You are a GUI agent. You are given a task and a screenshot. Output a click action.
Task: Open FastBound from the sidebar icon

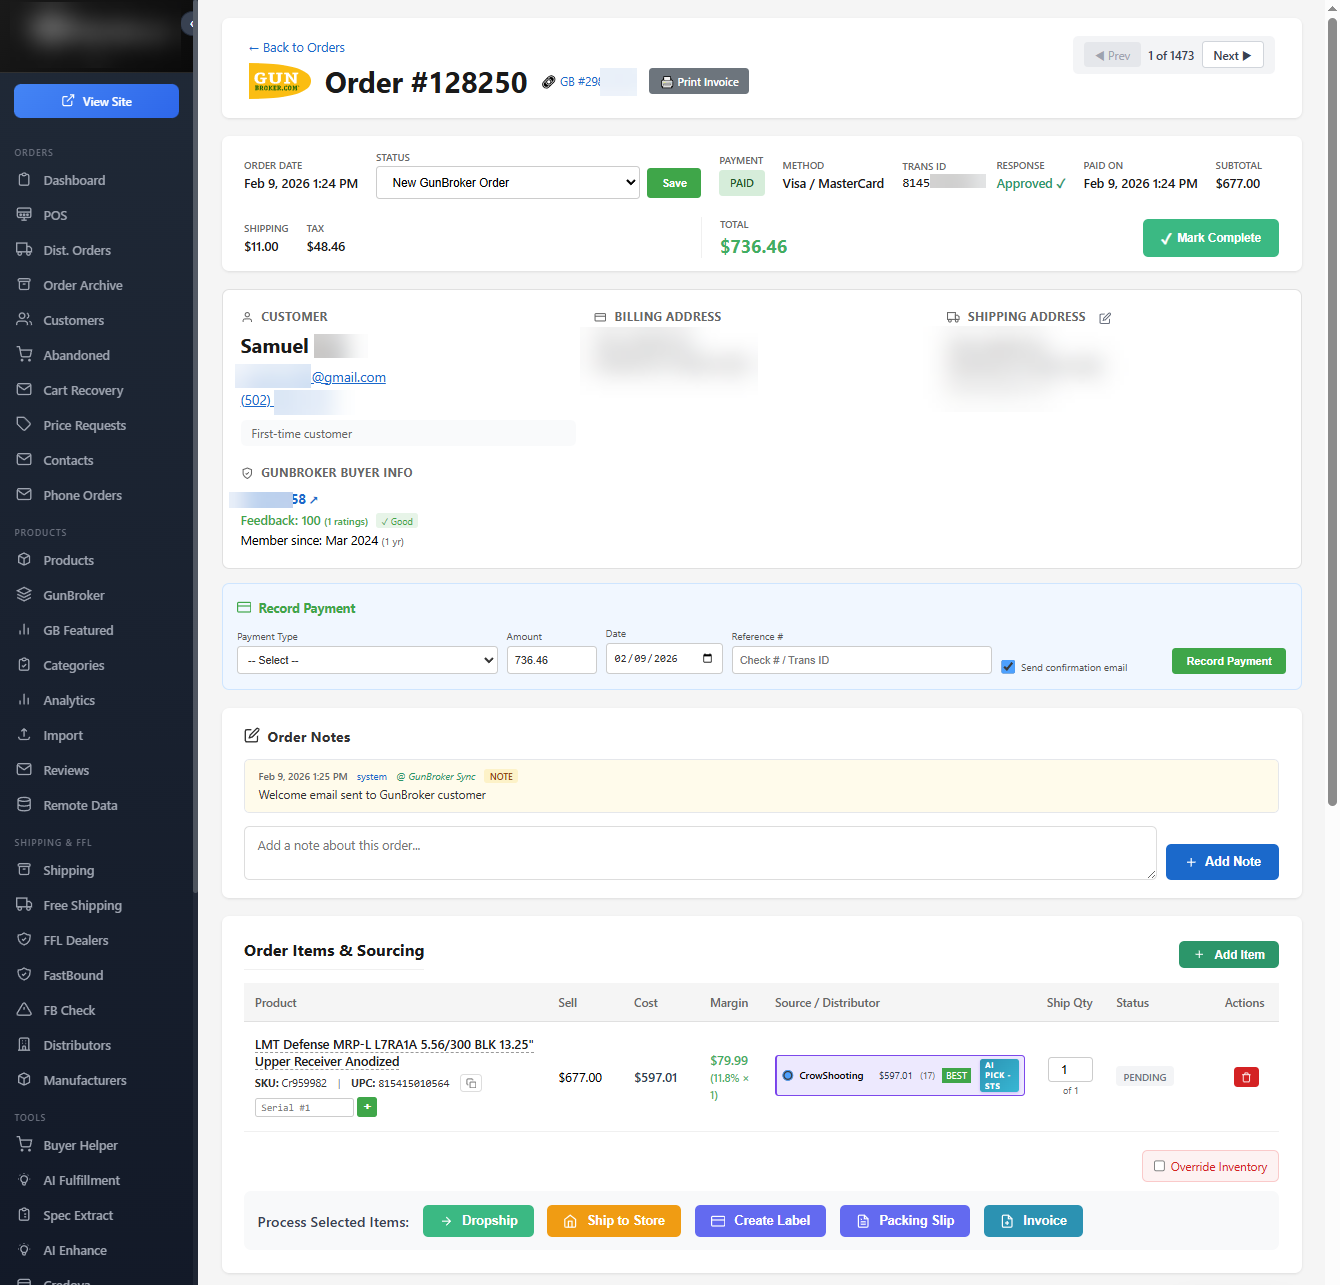25,975
